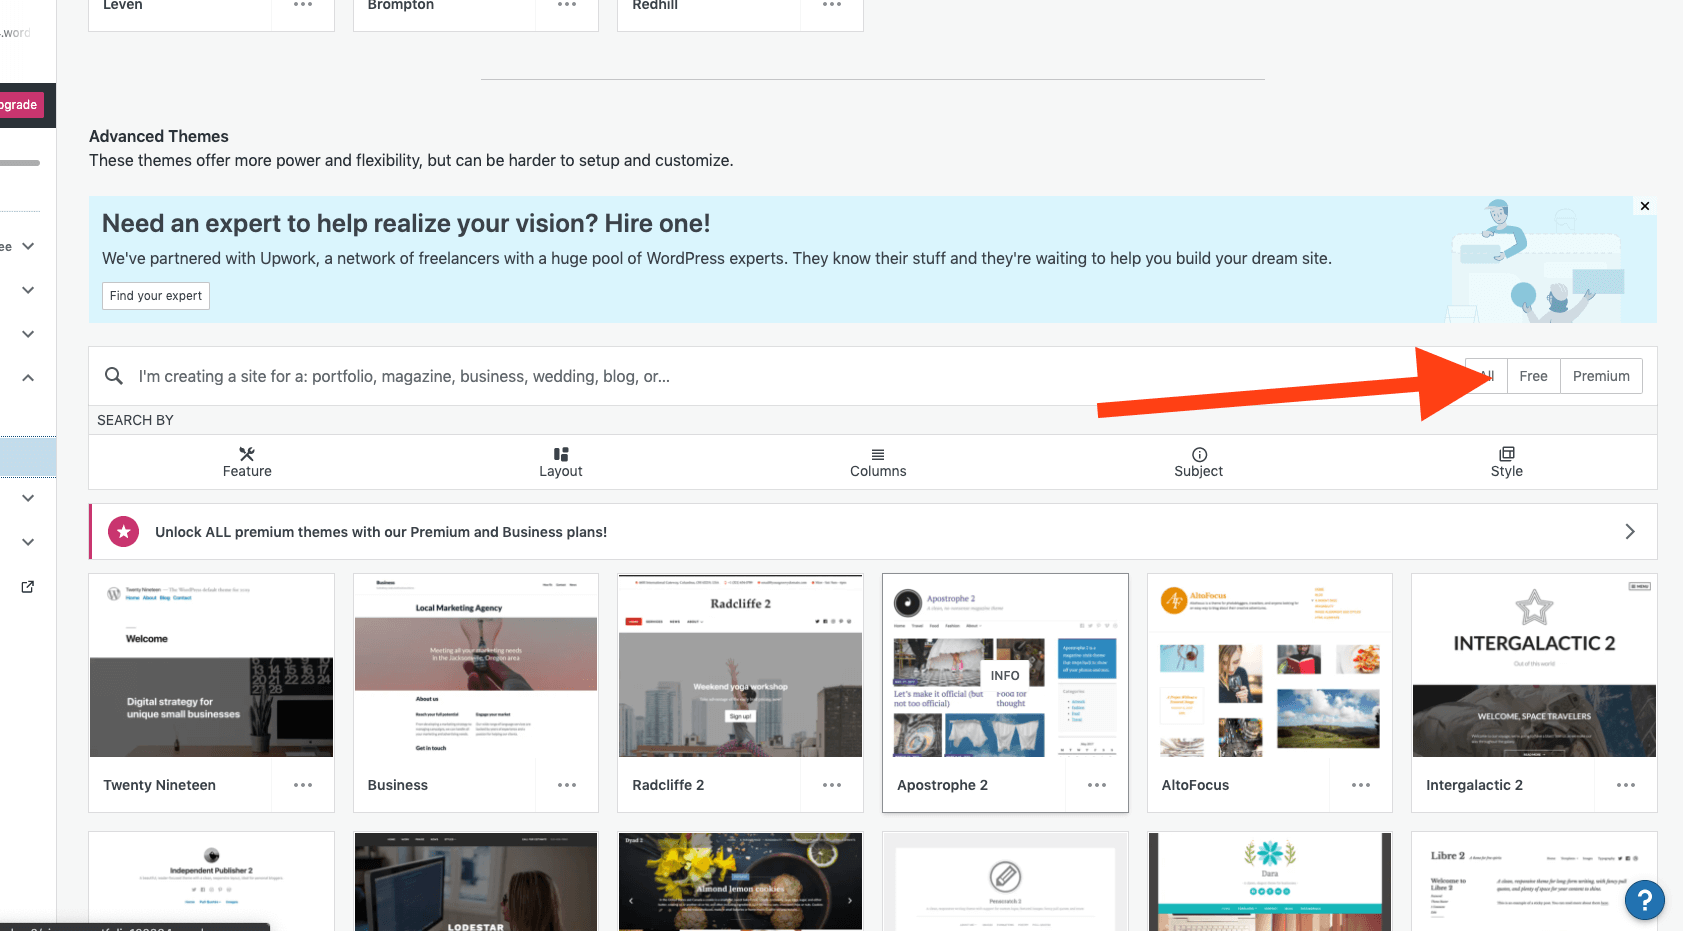Open the Penscratch 2 theme thumbnail
The image size is (1683, 931).
(1005, 882)
